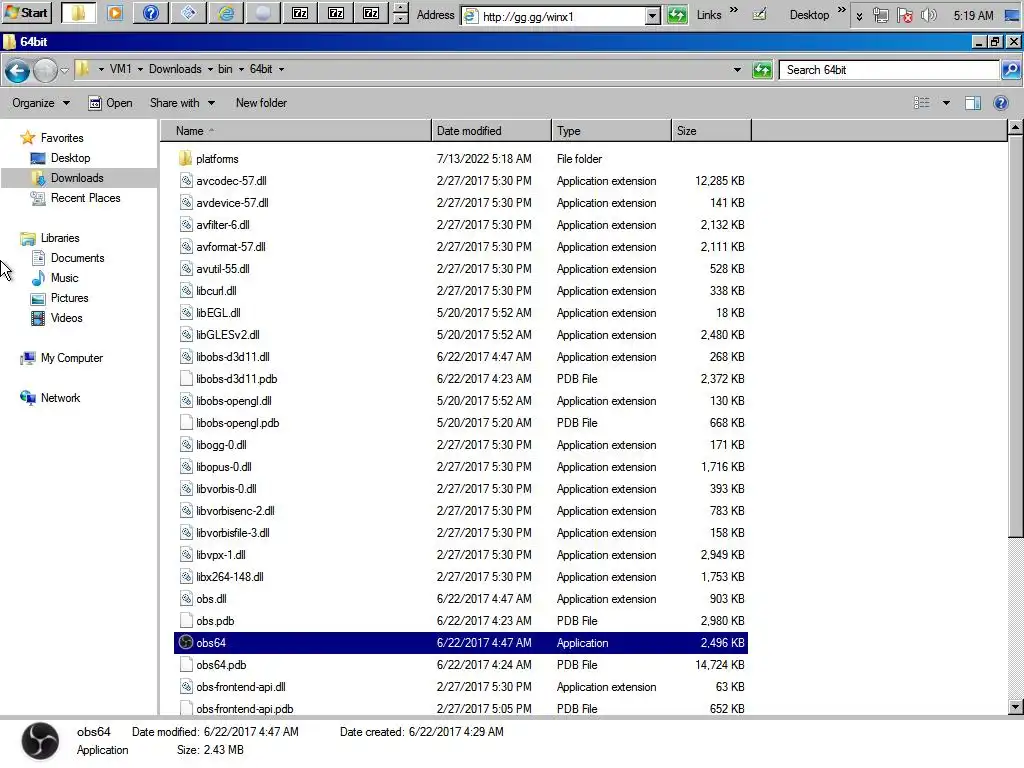Image resolution: width=1024 pixels, height=768 pixels.
Task: Sort by Type column header
Action: [611, 131]
